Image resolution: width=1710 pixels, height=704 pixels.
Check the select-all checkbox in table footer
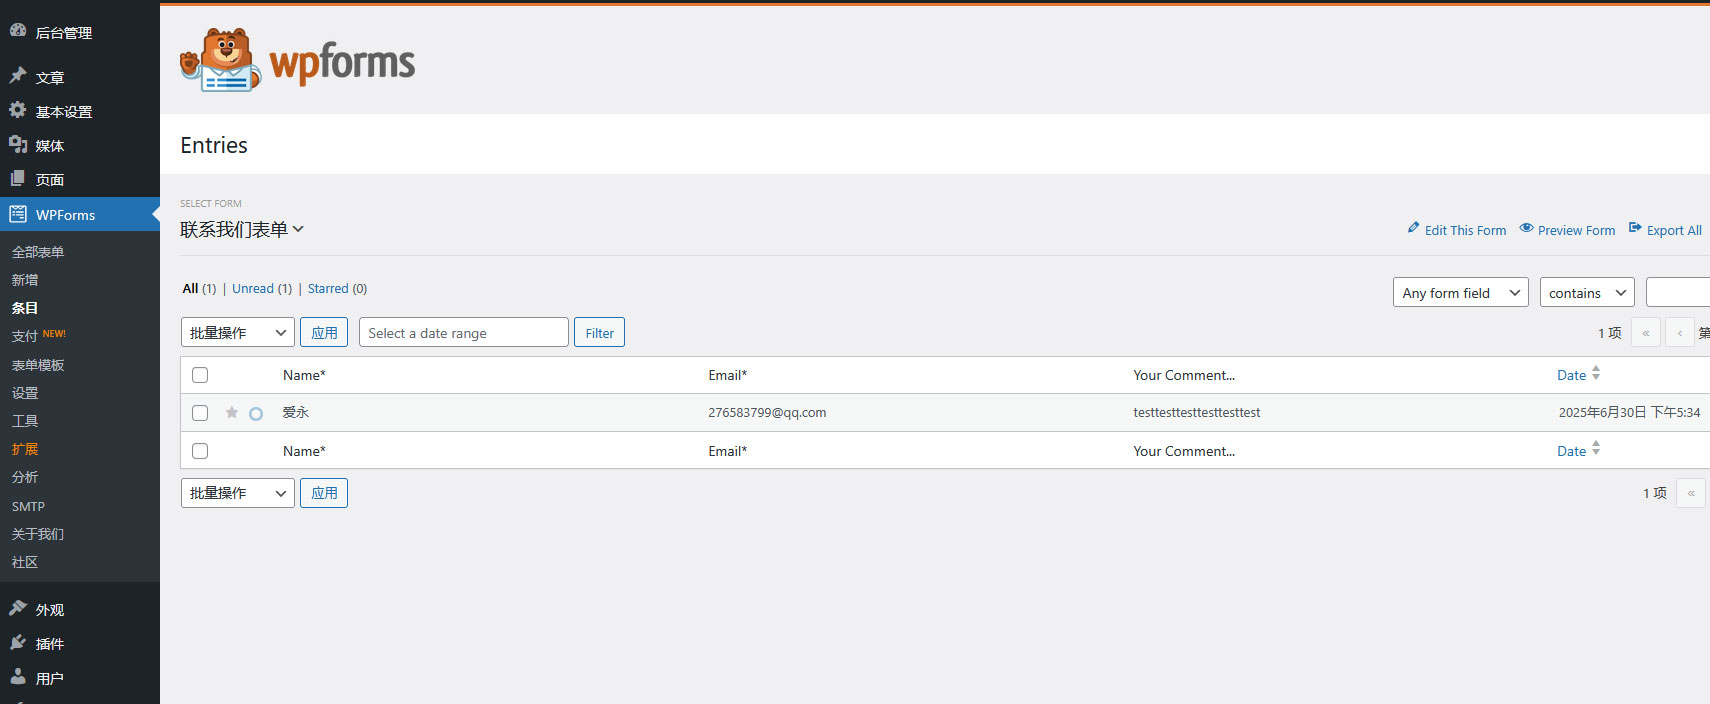tap(200, 451)
